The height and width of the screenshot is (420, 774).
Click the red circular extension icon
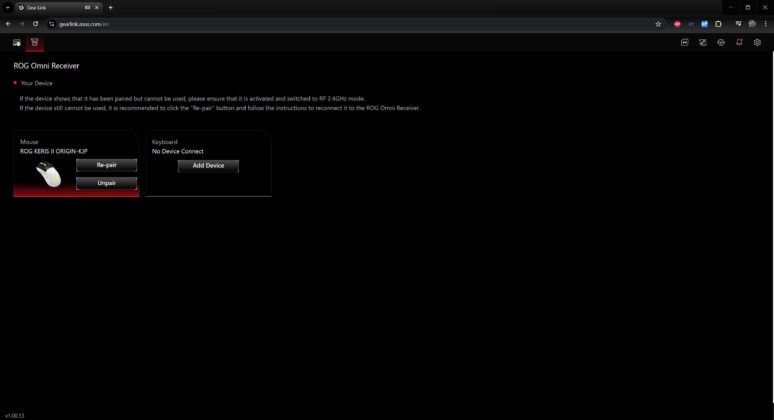tap(677, 24)
